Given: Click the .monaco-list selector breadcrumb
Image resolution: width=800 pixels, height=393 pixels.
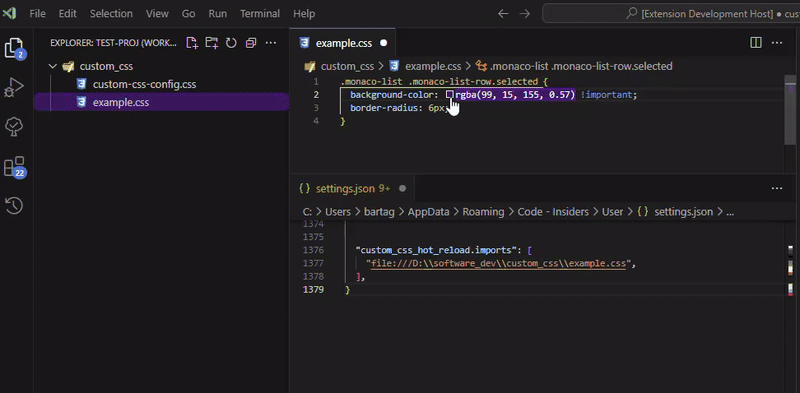Looking at the screenshot, I should 581,66.
